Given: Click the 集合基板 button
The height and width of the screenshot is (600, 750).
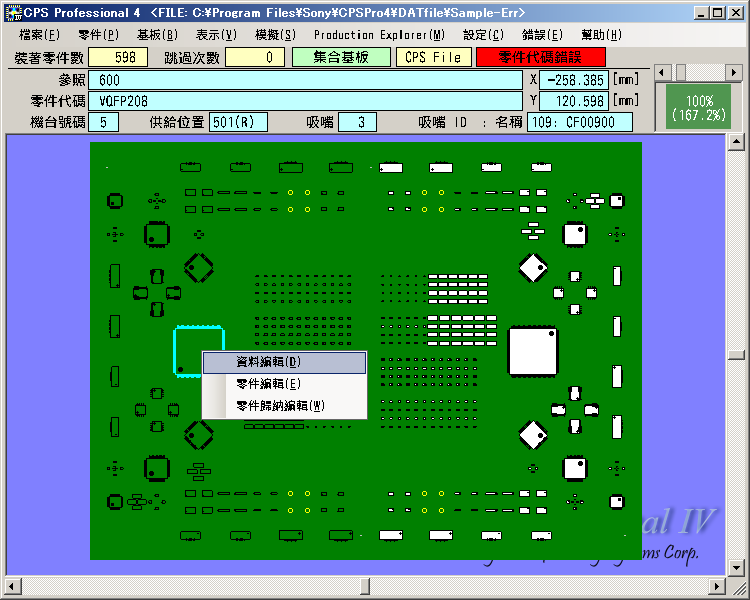Looking at the screenshot, I should point(341,57).
